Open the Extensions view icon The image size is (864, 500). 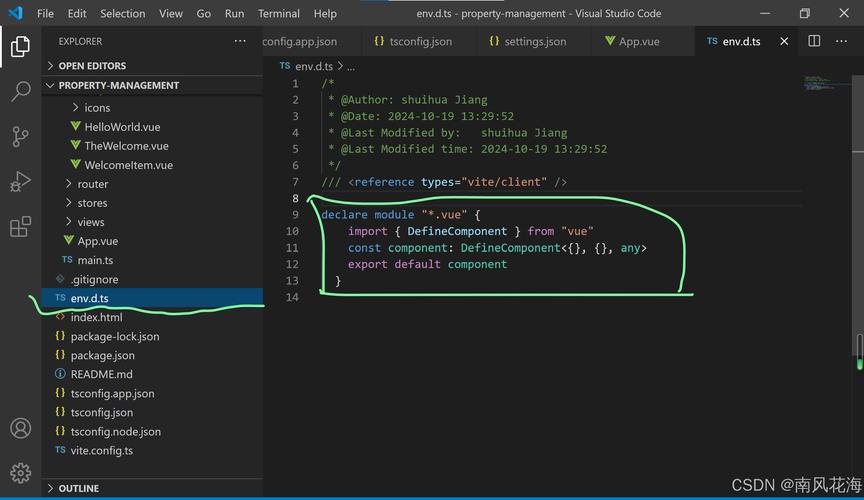(20, 227)
